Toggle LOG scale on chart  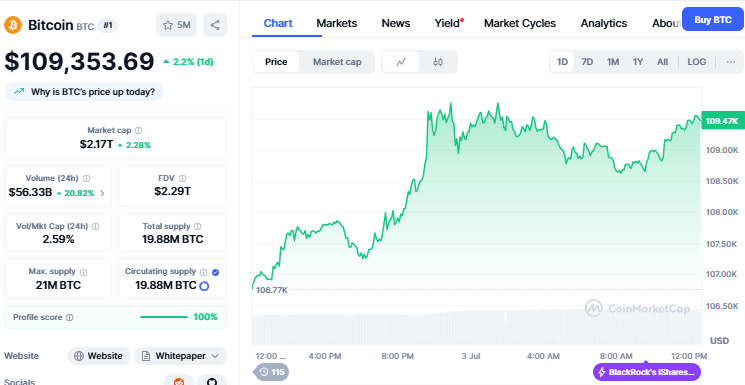[x=697, y=62]
